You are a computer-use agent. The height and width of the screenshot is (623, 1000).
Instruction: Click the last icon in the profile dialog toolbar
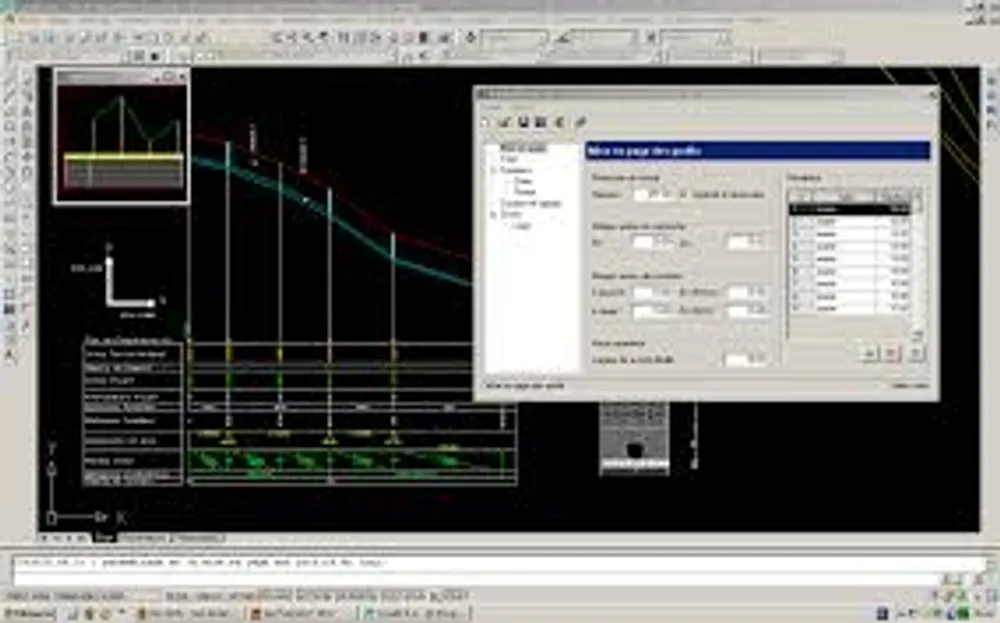[581, 122]
